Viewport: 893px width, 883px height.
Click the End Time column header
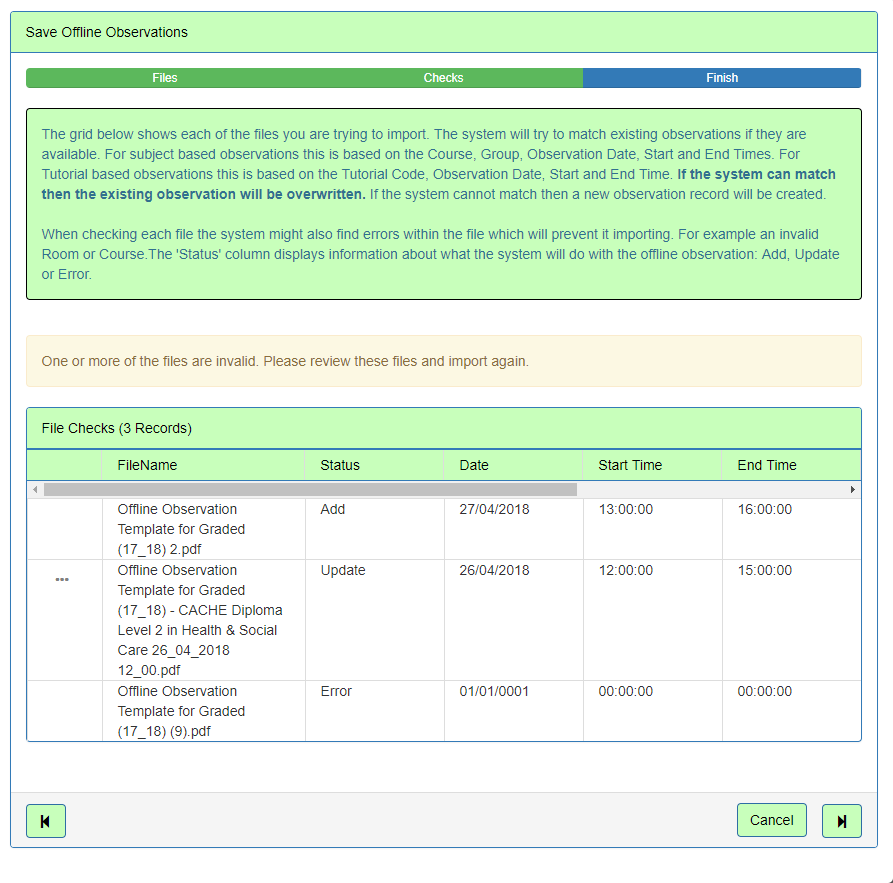791,465
